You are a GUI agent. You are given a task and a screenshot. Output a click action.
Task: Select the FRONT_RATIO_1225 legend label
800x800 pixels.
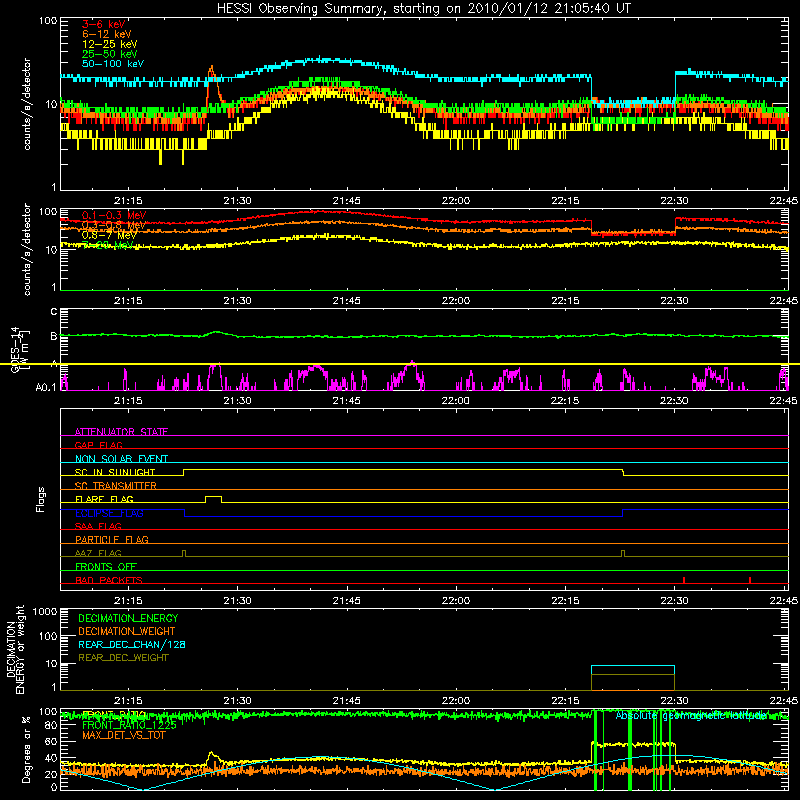[x=129, y=725]
